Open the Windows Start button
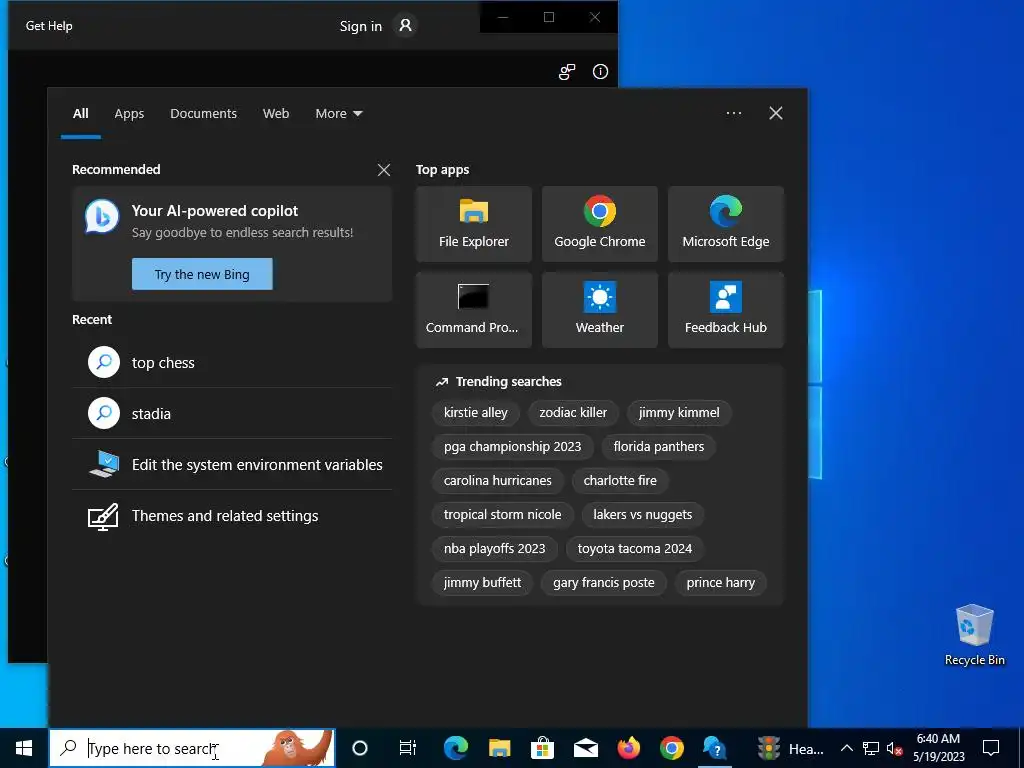Viewport: 1024px width, 768px height. 24,748
